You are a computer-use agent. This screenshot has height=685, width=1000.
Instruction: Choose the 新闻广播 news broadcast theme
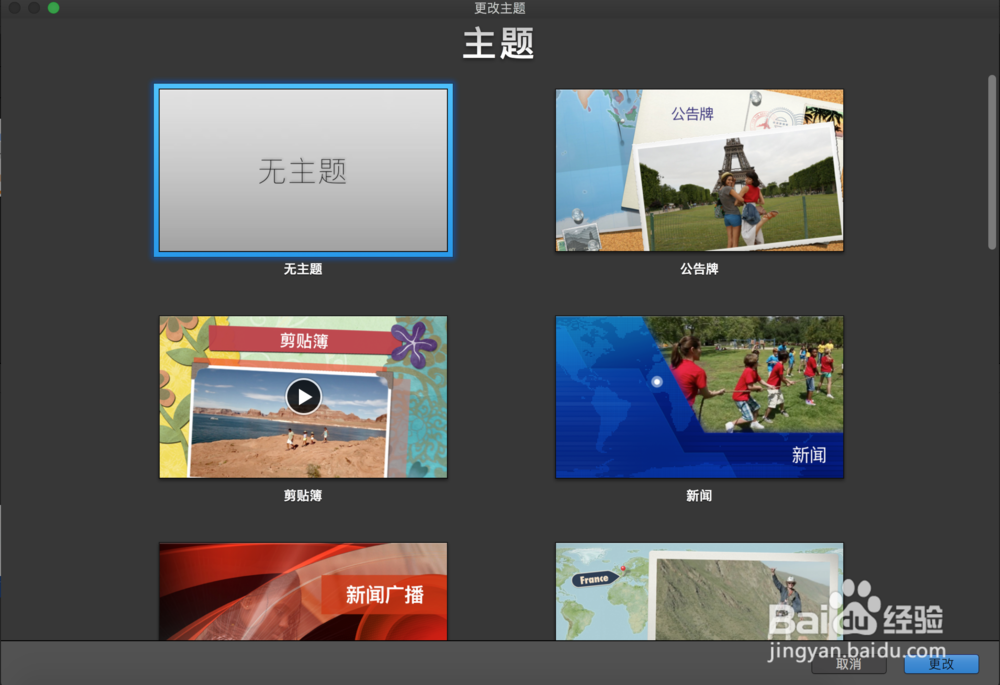(303, 590)
